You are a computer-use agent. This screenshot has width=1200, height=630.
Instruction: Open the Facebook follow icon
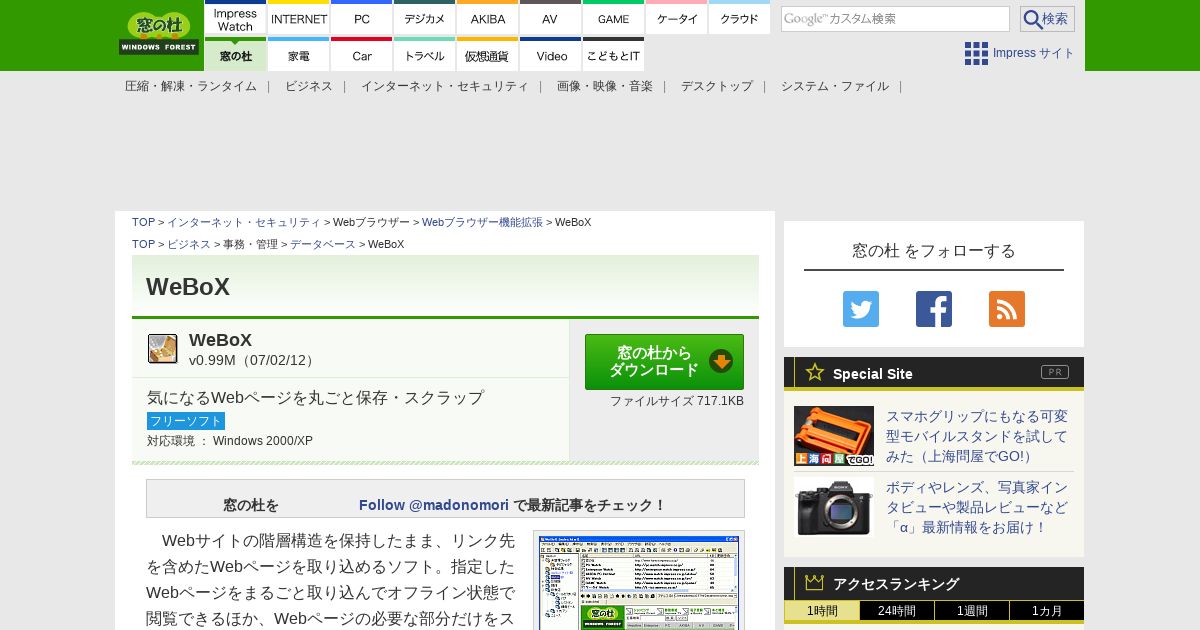tap(934, 309)
